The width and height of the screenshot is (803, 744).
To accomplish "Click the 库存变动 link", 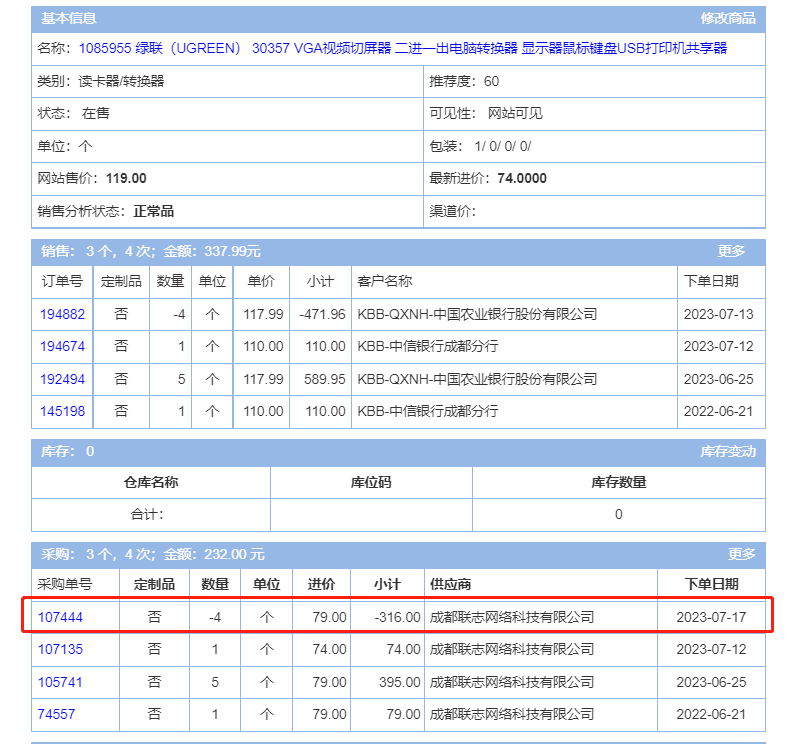I will pyautogui.click(x=728, y=451).
